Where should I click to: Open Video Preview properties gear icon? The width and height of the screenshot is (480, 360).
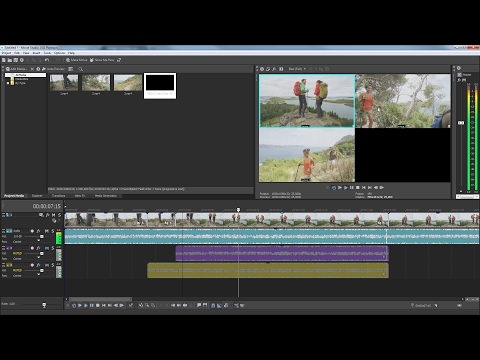click(x=262, y=69)
